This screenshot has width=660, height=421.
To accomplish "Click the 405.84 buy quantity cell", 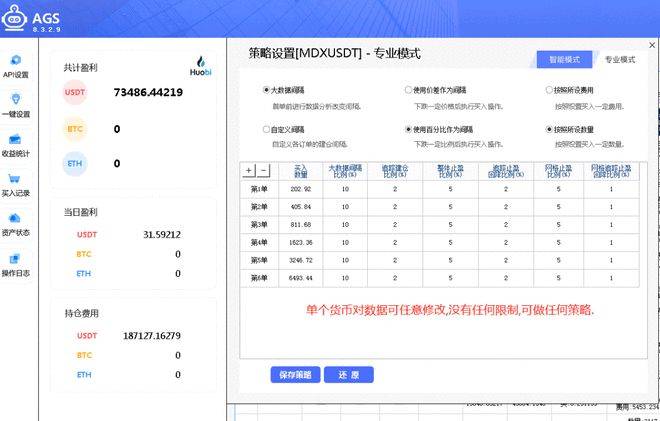I will [301, 207].
